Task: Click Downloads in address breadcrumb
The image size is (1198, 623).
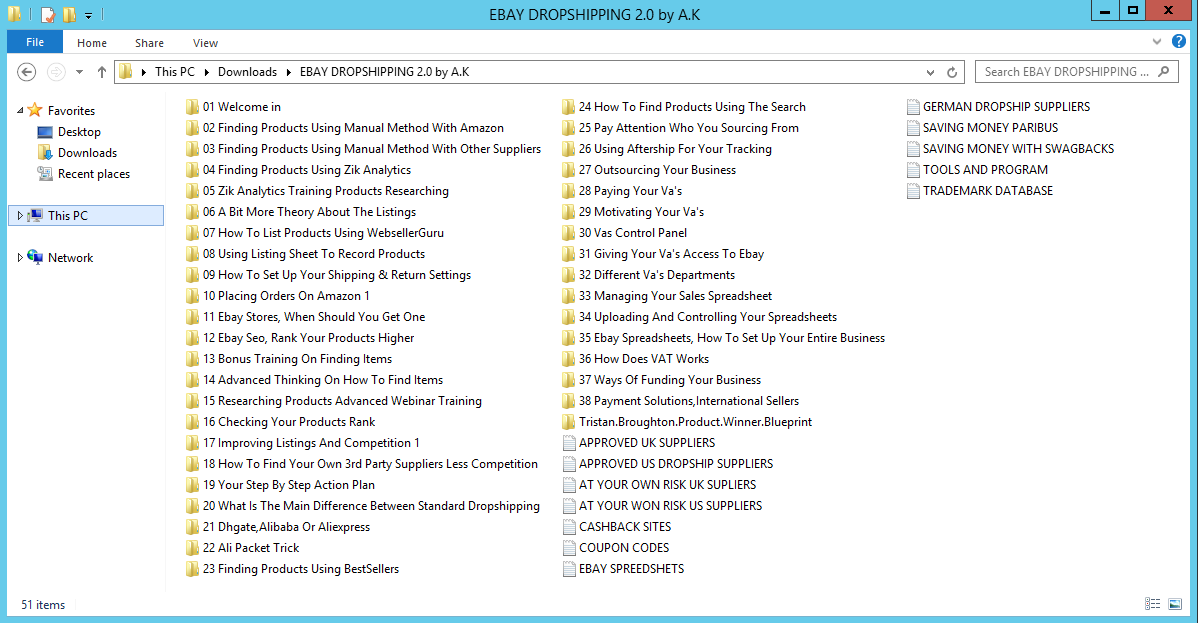Action: point(248,72)
